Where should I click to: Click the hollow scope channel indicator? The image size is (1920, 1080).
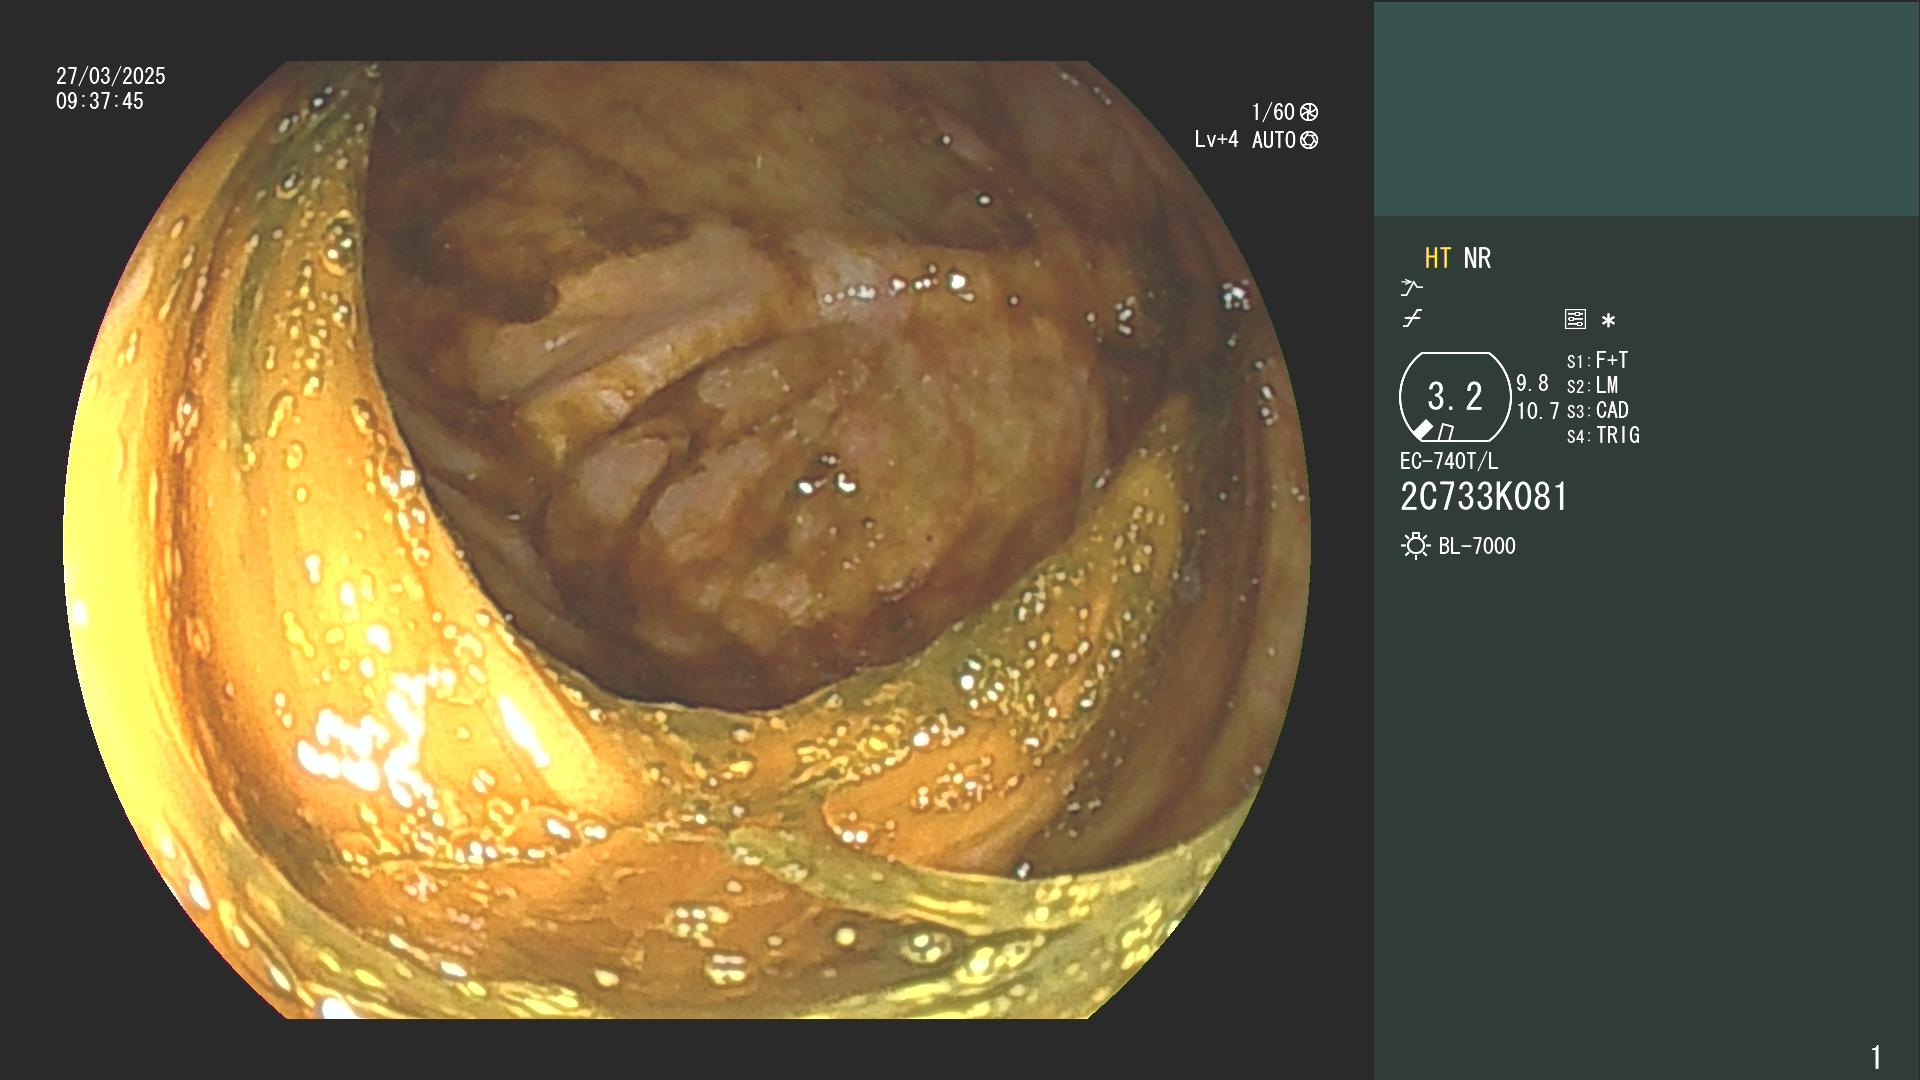[1446, 432]
